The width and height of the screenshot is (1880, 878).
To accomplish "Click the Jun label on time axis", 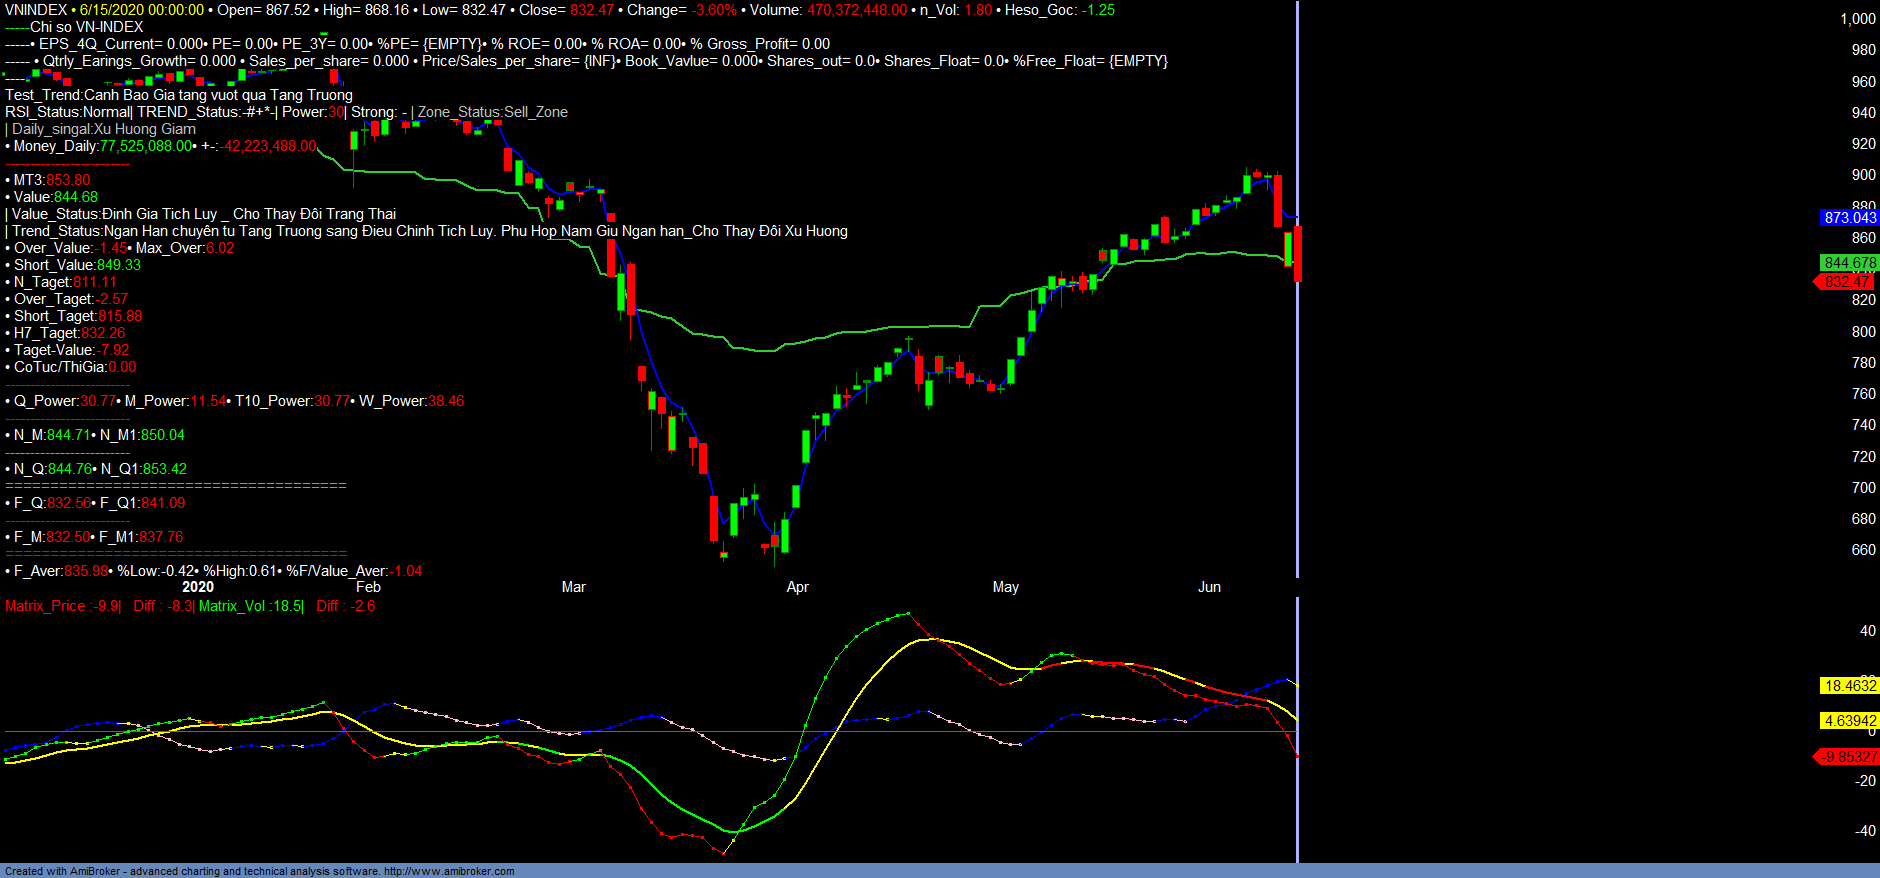I will (1209, 587).
